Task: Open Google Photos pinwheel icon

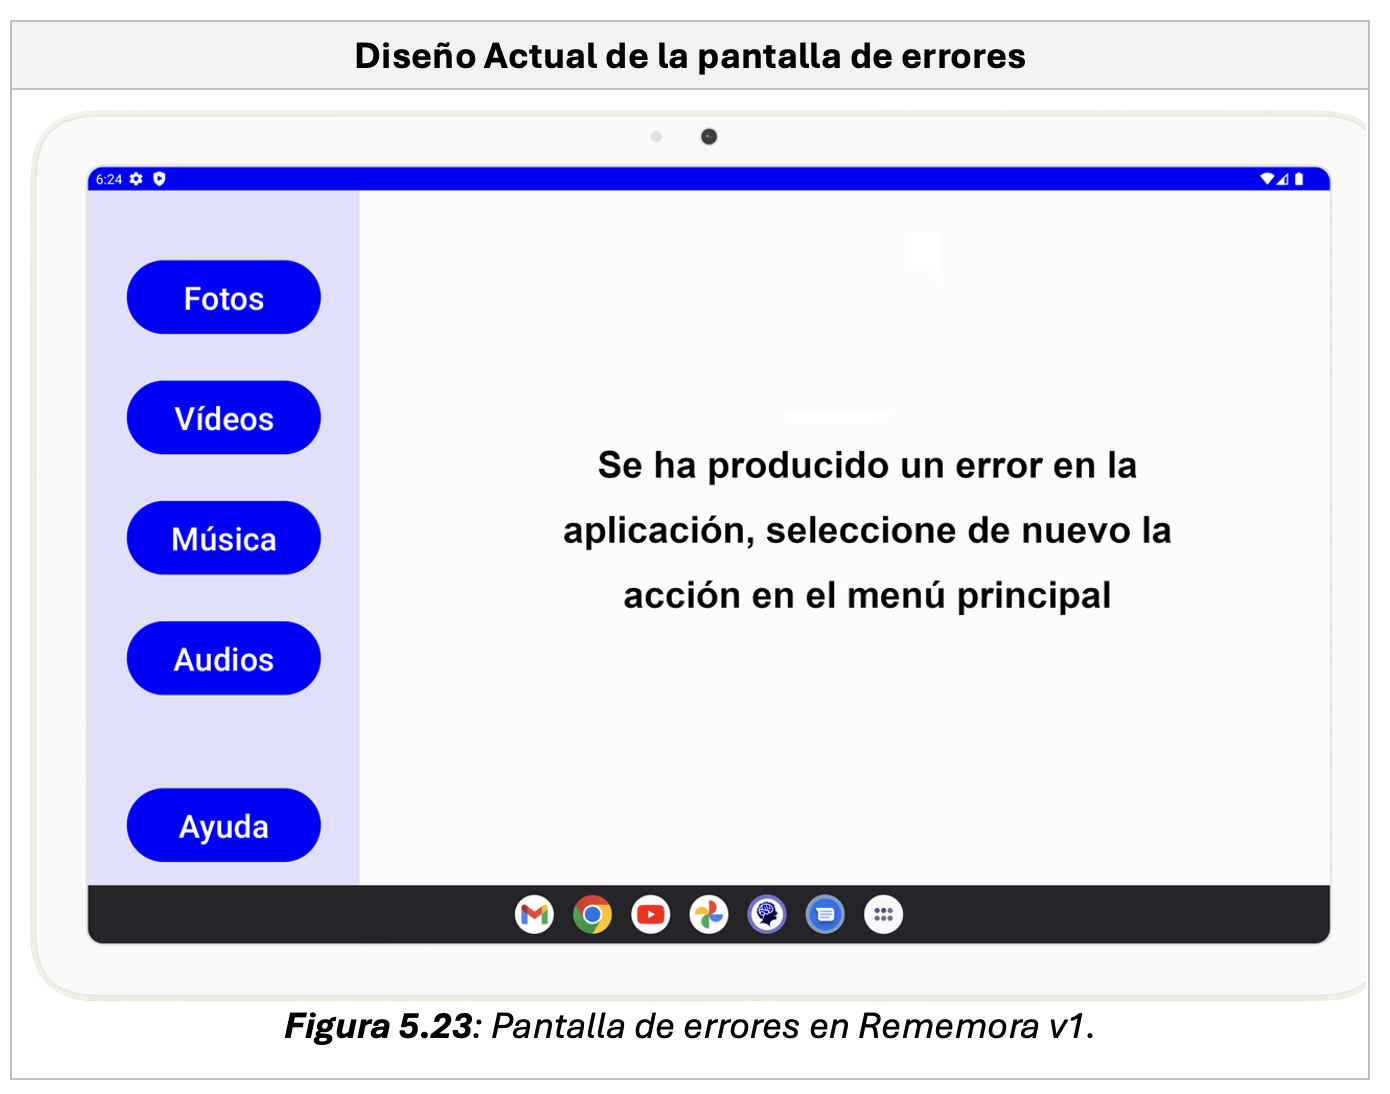Action: tap(709, 914)
